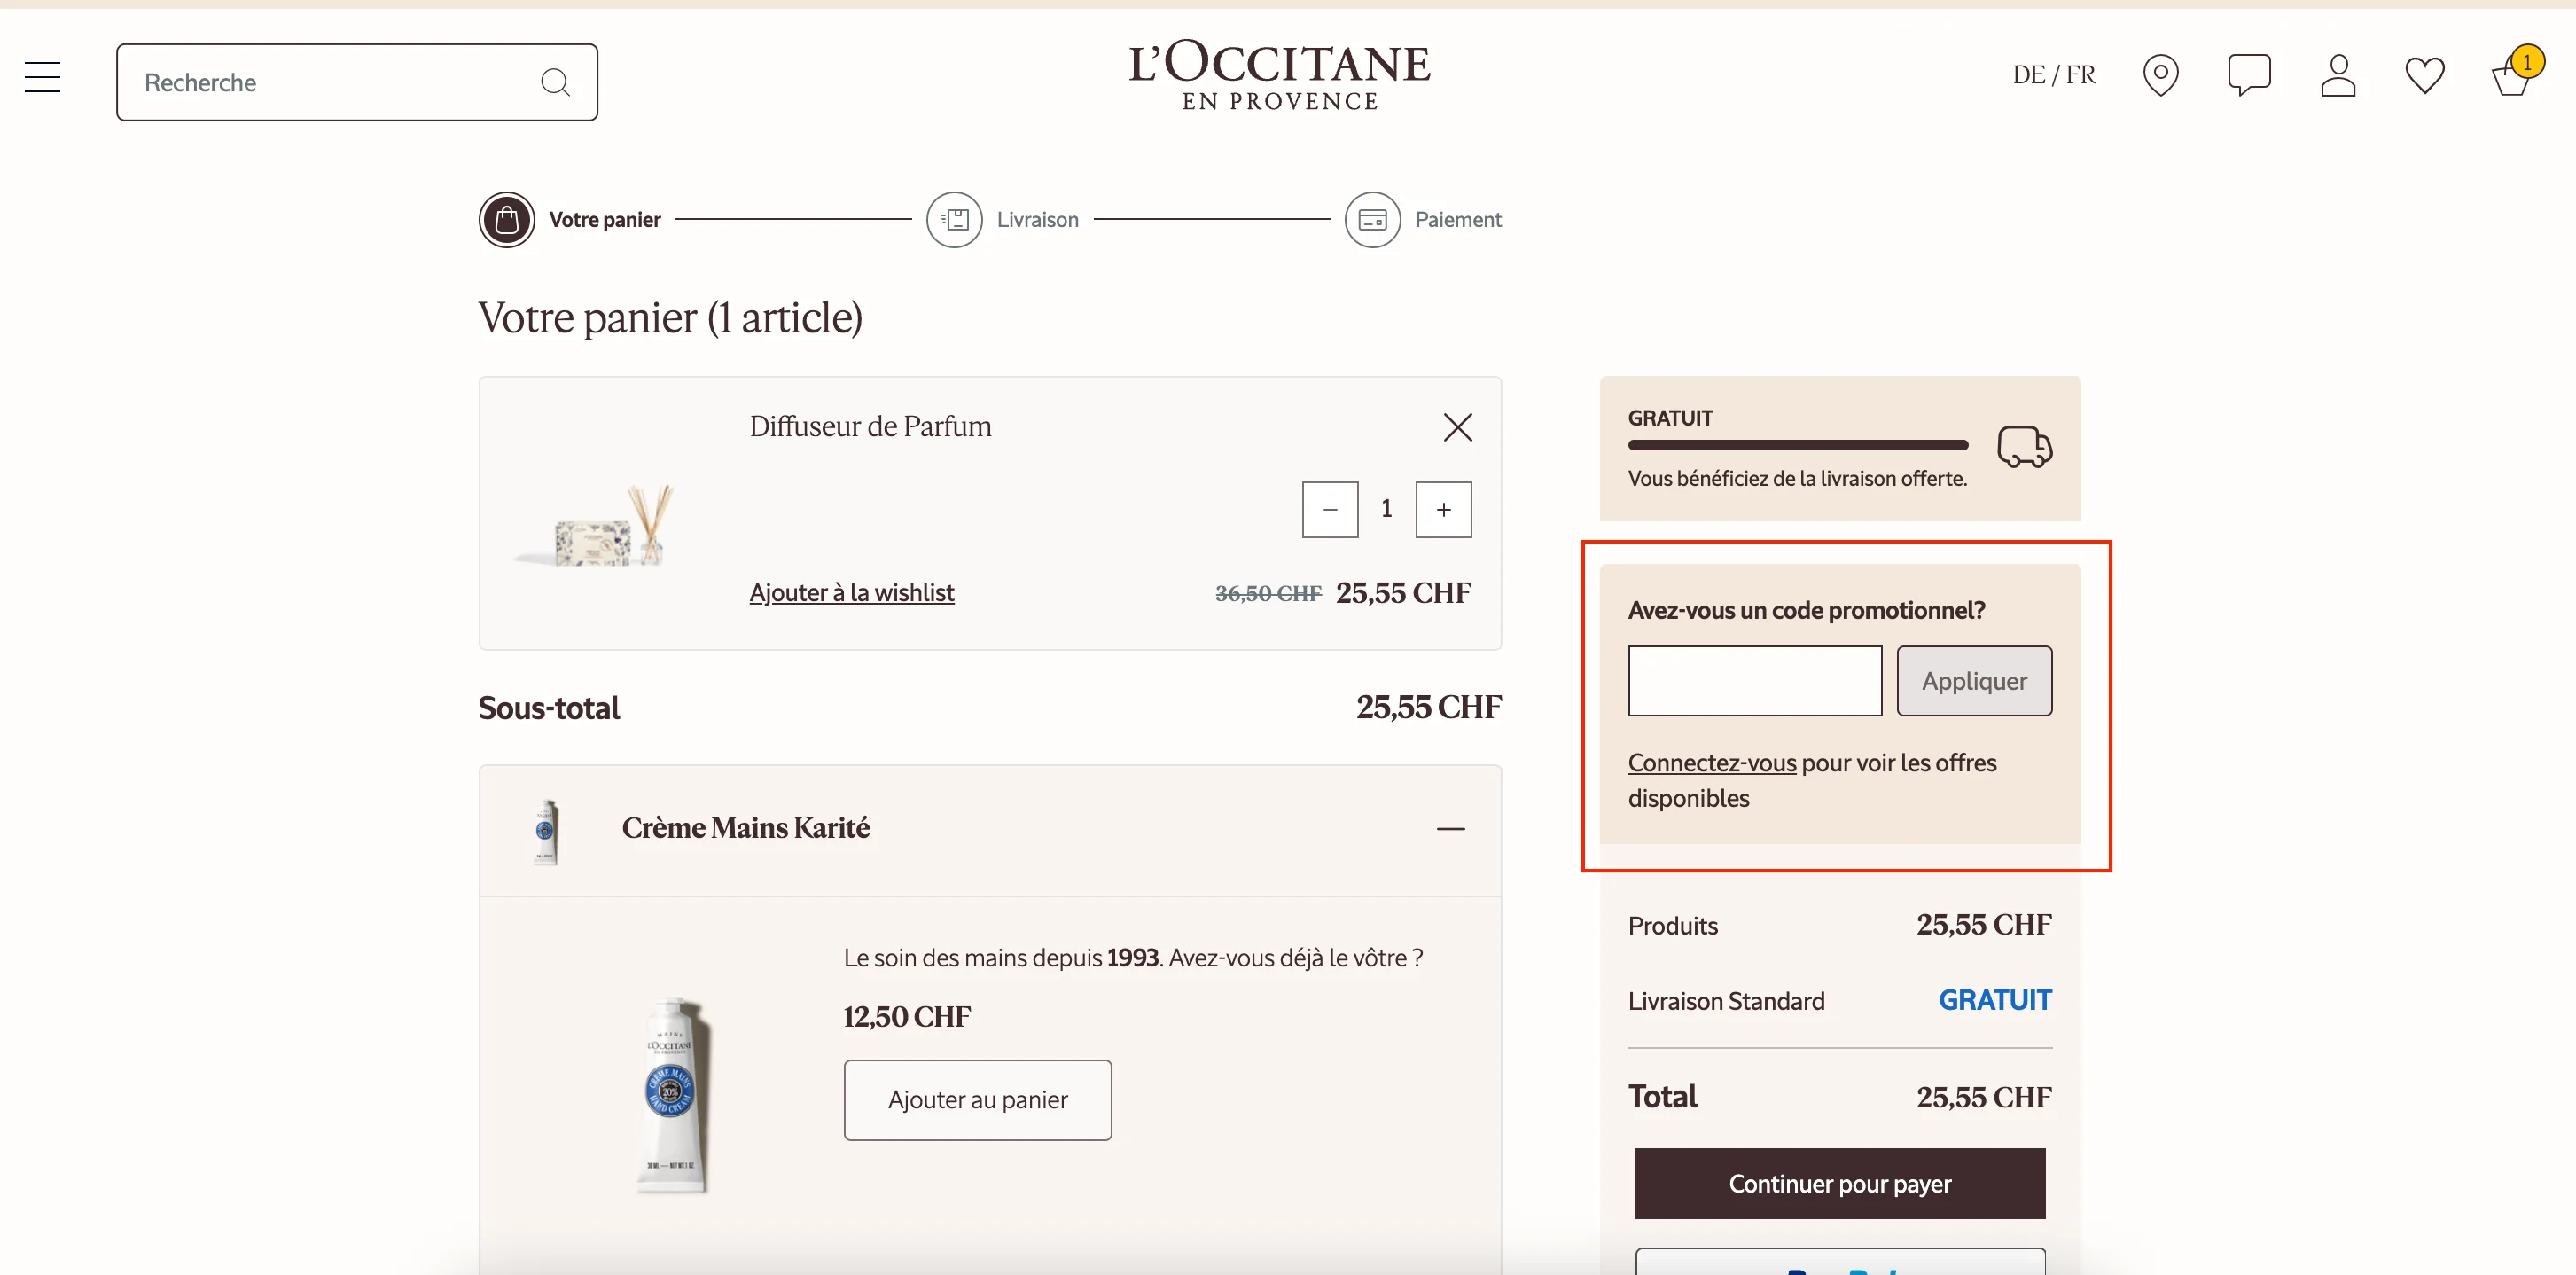The height and width of the screenshot is (1275, 2576).
Task: Remove Diffuseur de Parfum with the X
Action: 1457,427
